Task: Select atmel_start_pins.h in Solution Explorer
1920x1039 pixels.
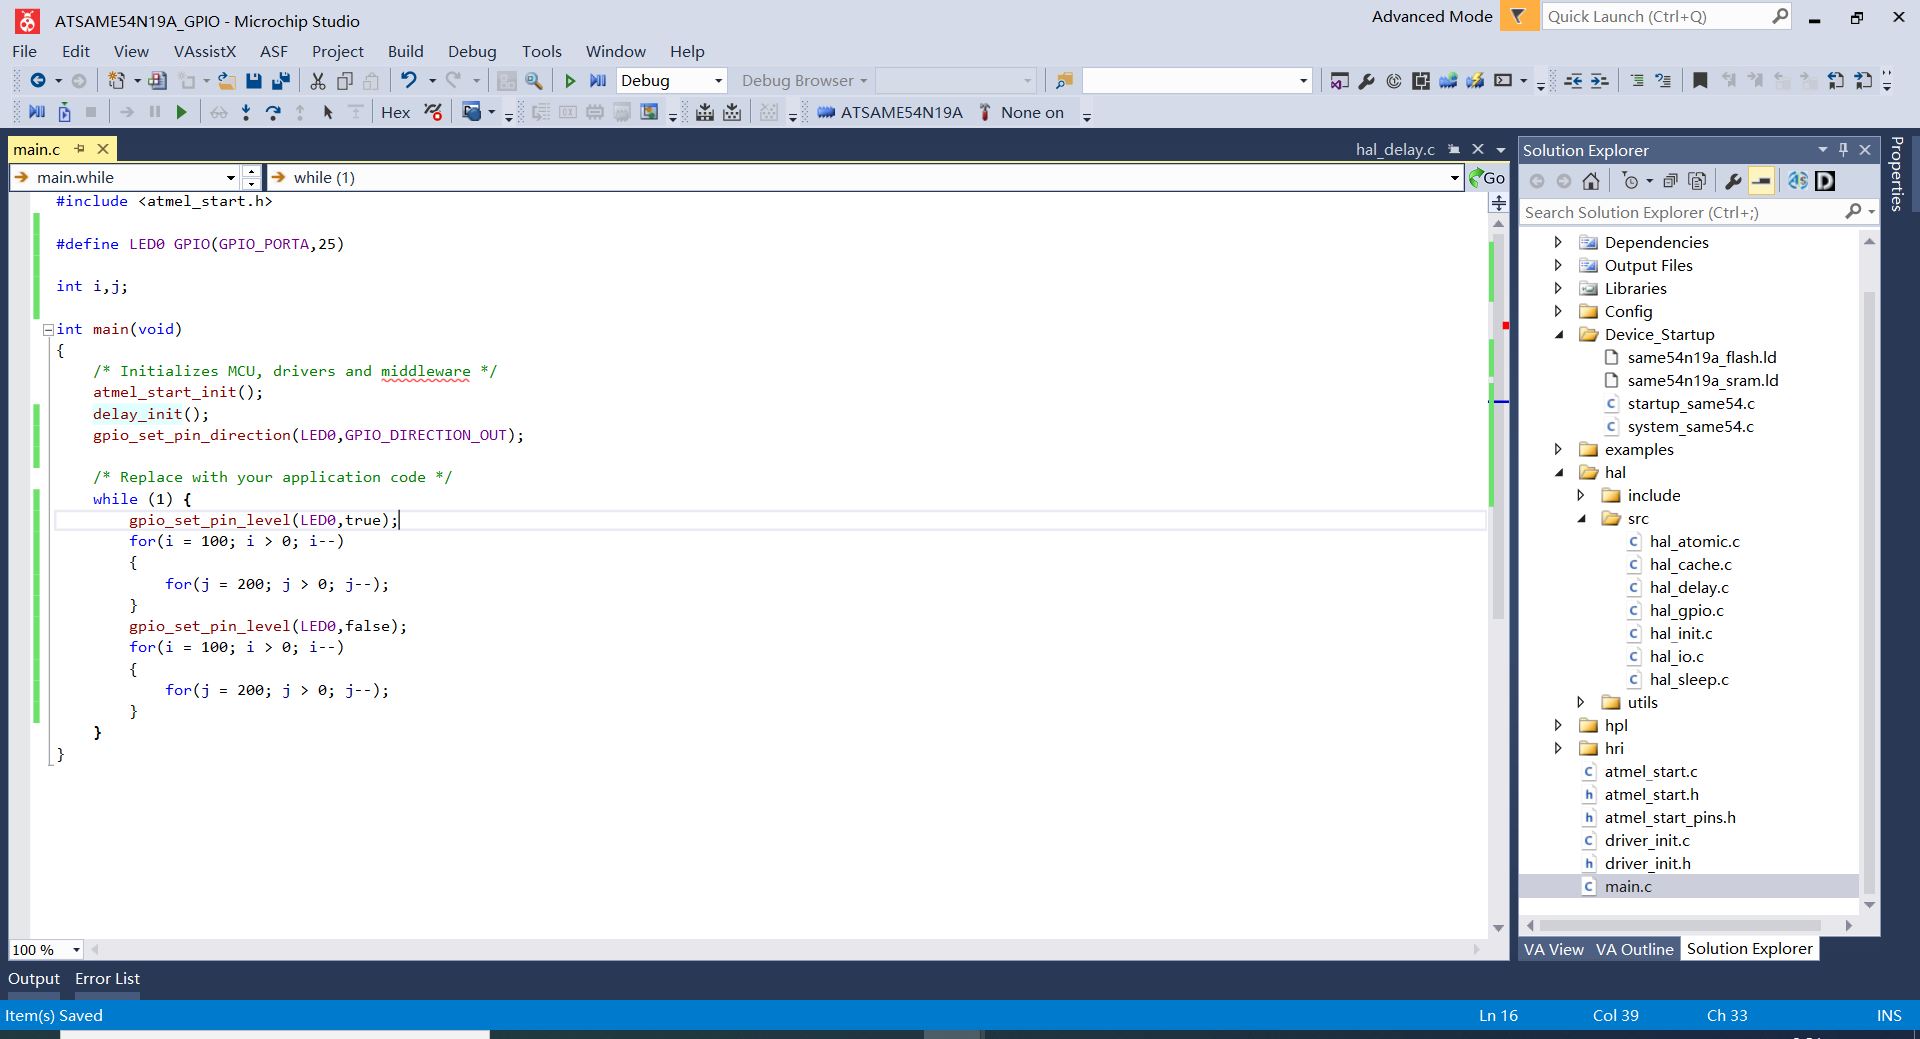Action: pos(1670,817)
